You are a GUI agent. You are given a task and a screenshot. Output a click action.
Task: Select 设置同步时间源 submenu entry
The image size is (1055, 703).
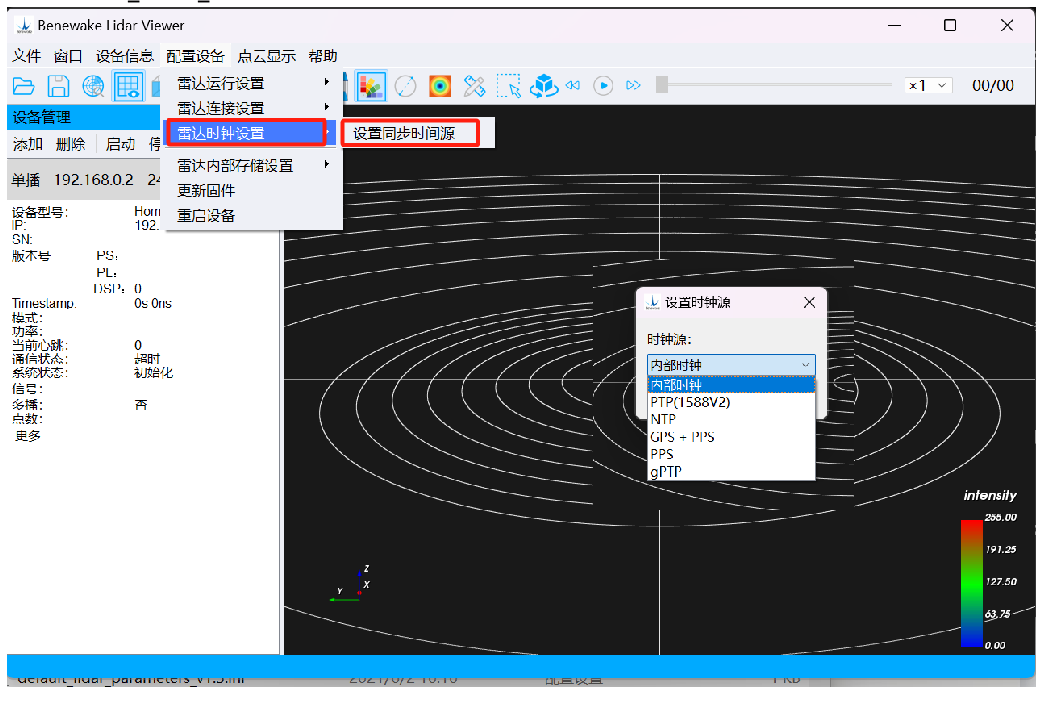(x=410, y=133)
